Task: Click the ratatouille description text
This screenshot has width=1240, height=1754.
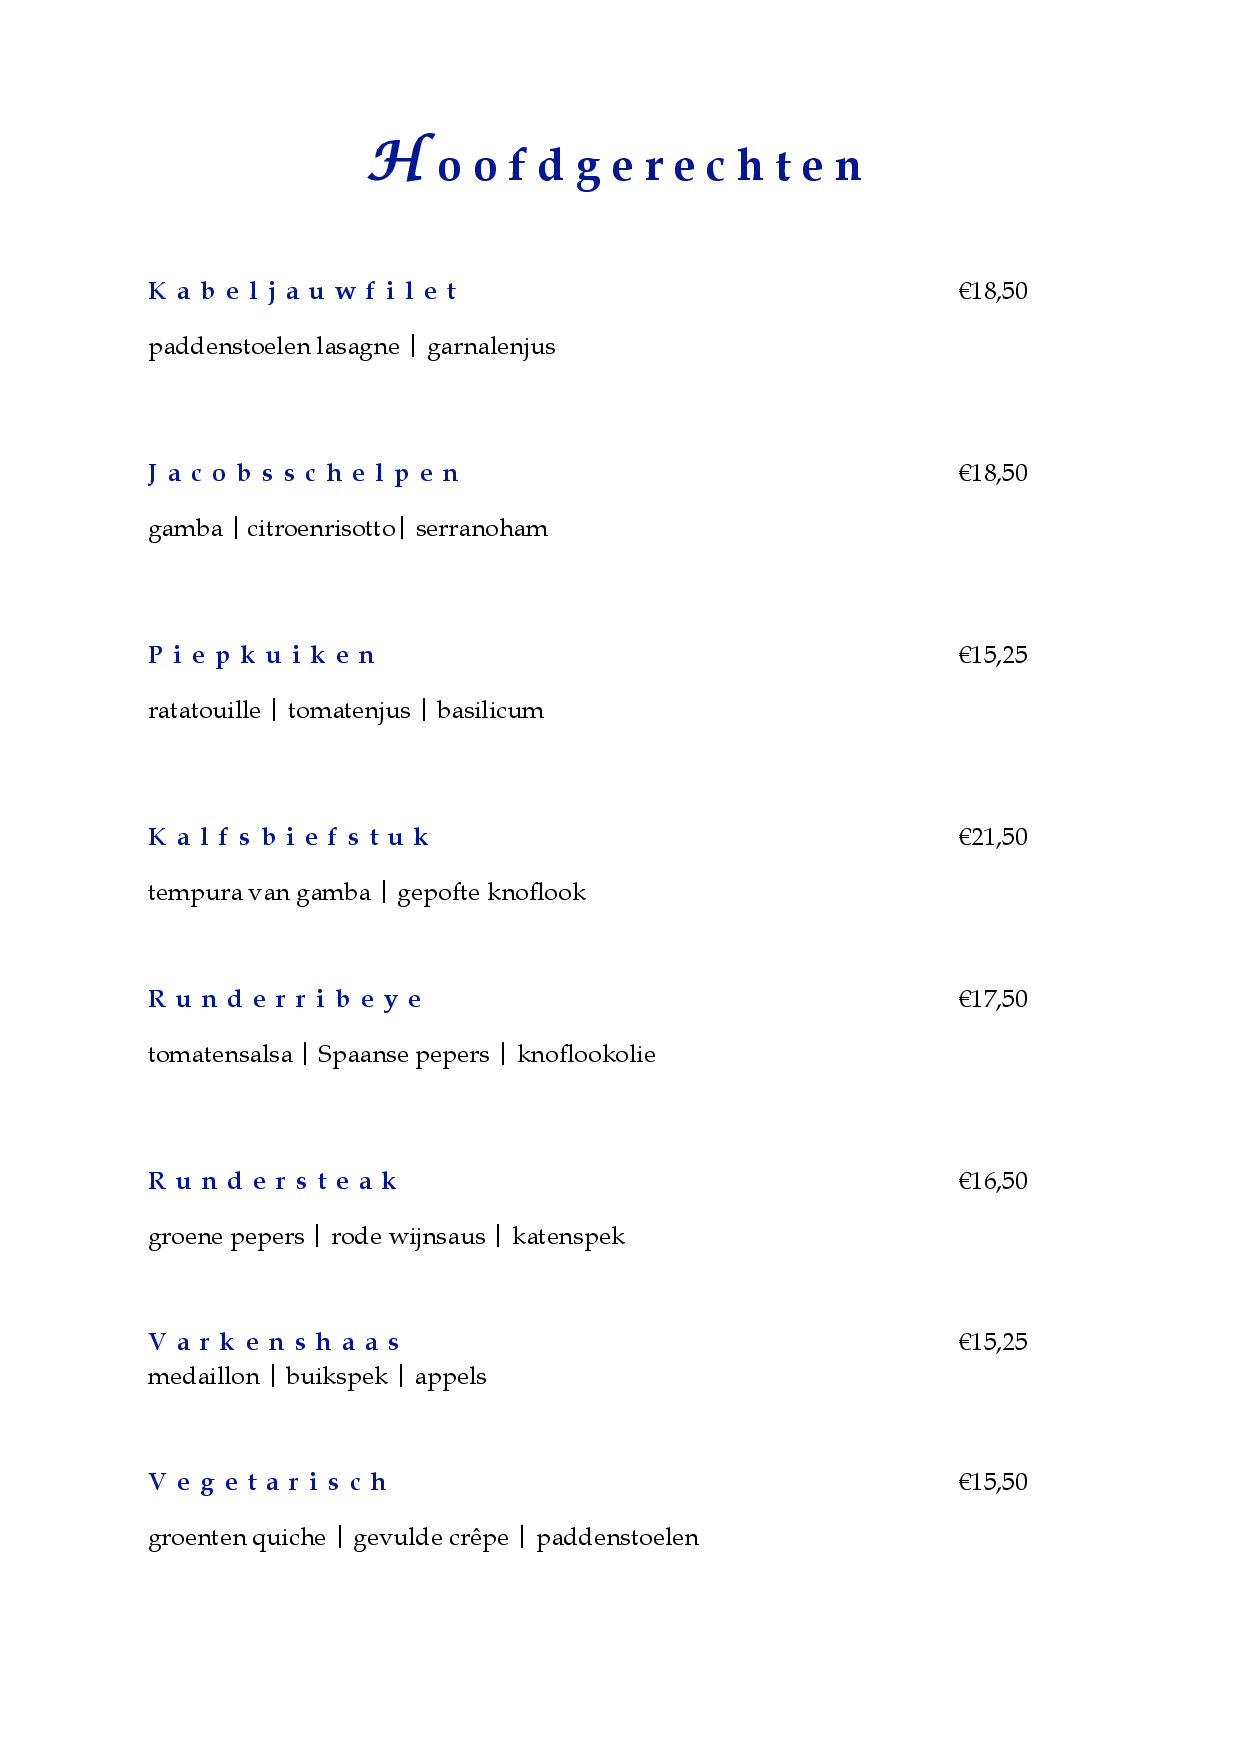Action: [x=204, y=711]
